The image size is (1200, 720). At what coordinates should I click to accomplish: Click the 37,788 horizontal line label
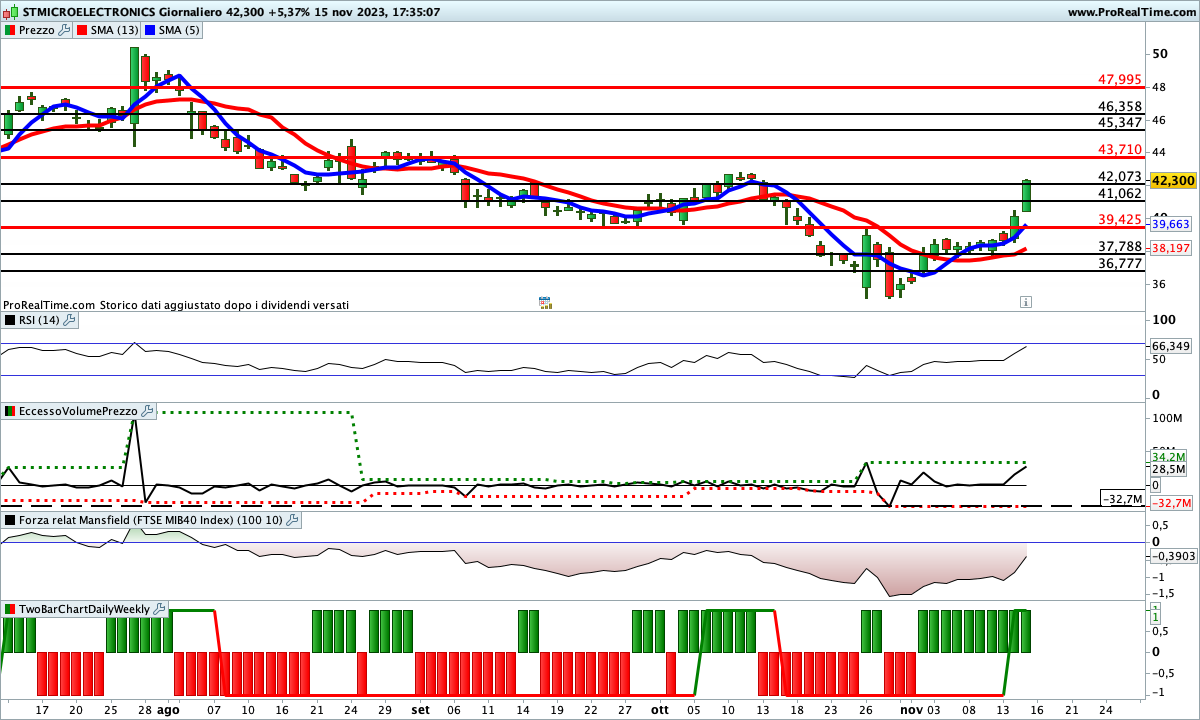pos(1119,246)
